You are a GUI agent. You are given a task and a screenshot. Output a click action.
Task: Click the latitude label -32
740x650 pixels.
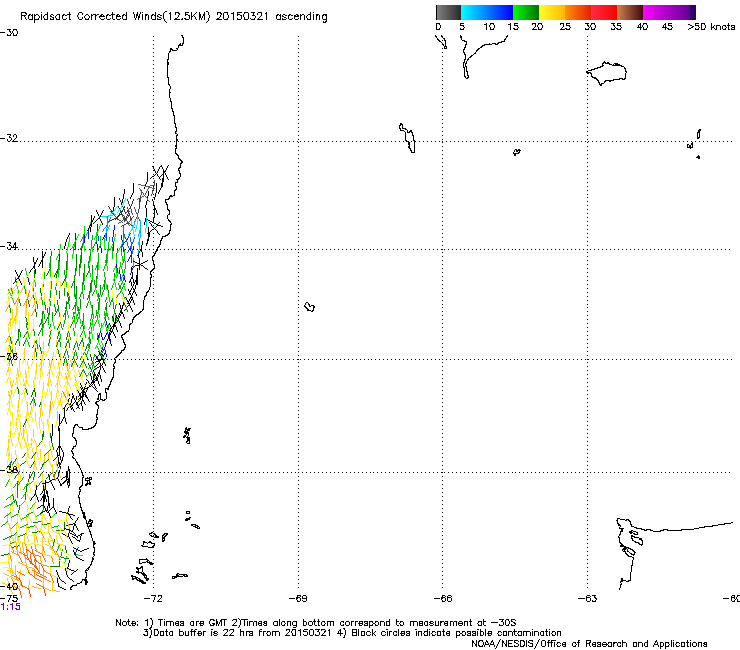click(x=9, y=138)
